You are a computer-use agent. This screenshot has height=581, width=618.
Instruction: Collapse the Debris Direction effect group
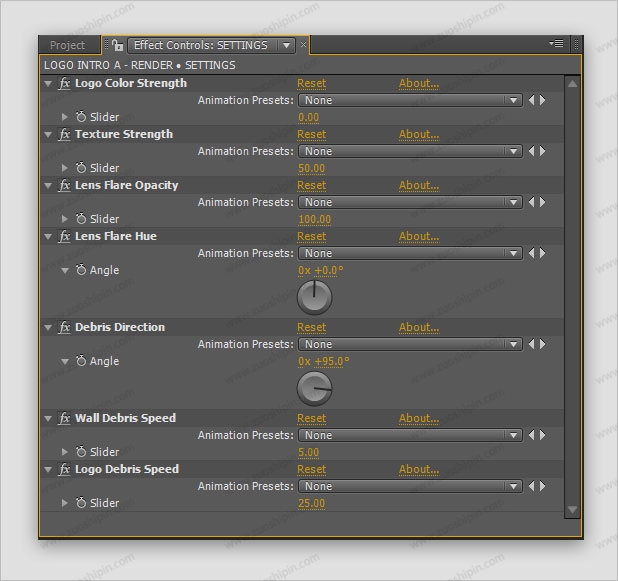click(x=48, y=328)
